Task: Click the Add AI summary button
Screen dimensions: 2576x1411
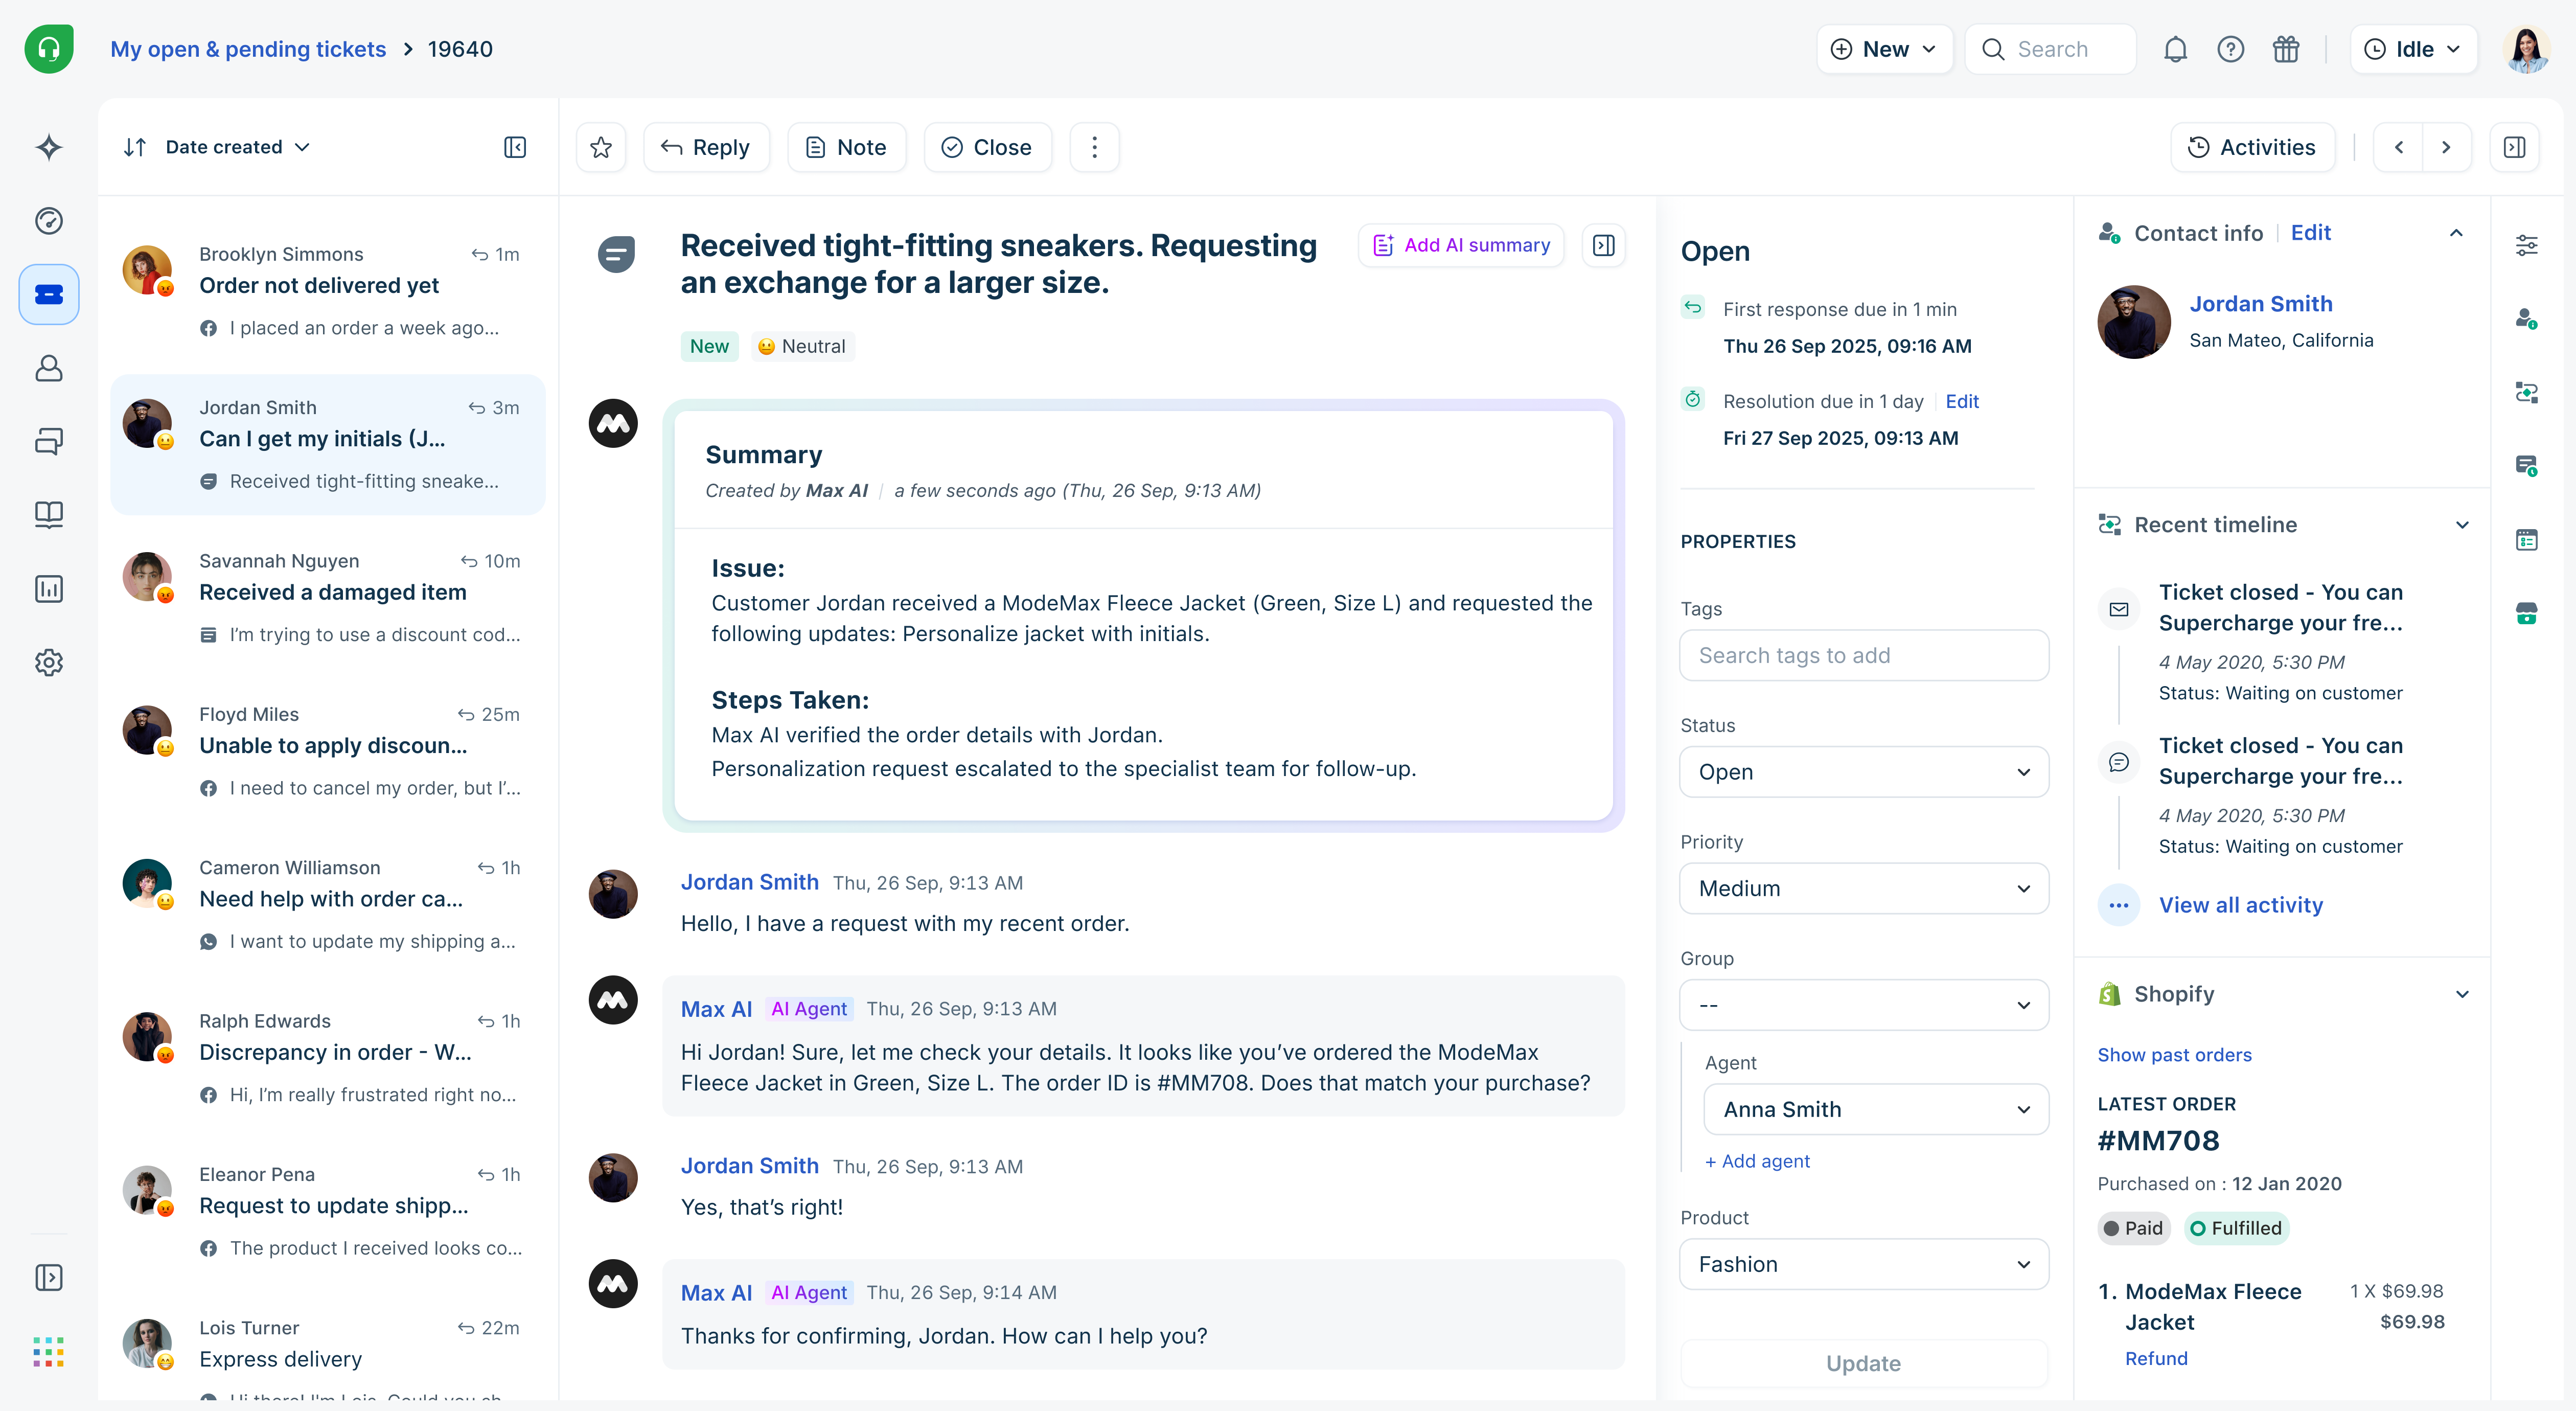Action: click(1461, 246)
